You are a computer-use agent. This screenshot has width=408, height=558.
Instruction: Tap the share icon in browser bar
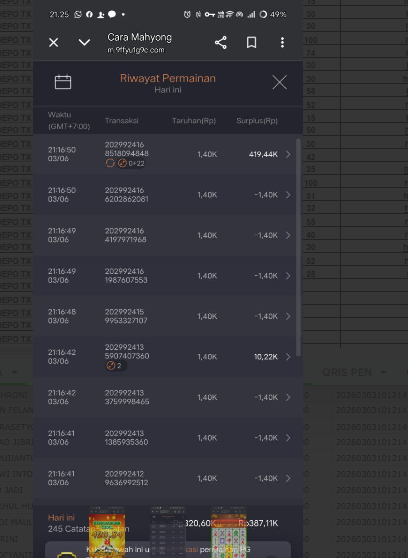[221, 43]
